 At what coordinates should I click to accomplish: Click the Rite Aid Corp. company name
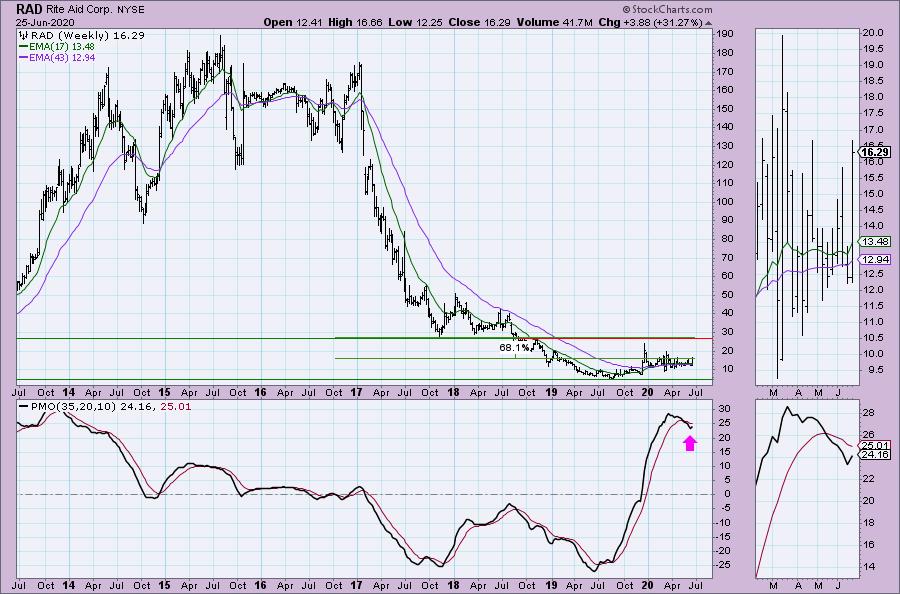(79, 10)
